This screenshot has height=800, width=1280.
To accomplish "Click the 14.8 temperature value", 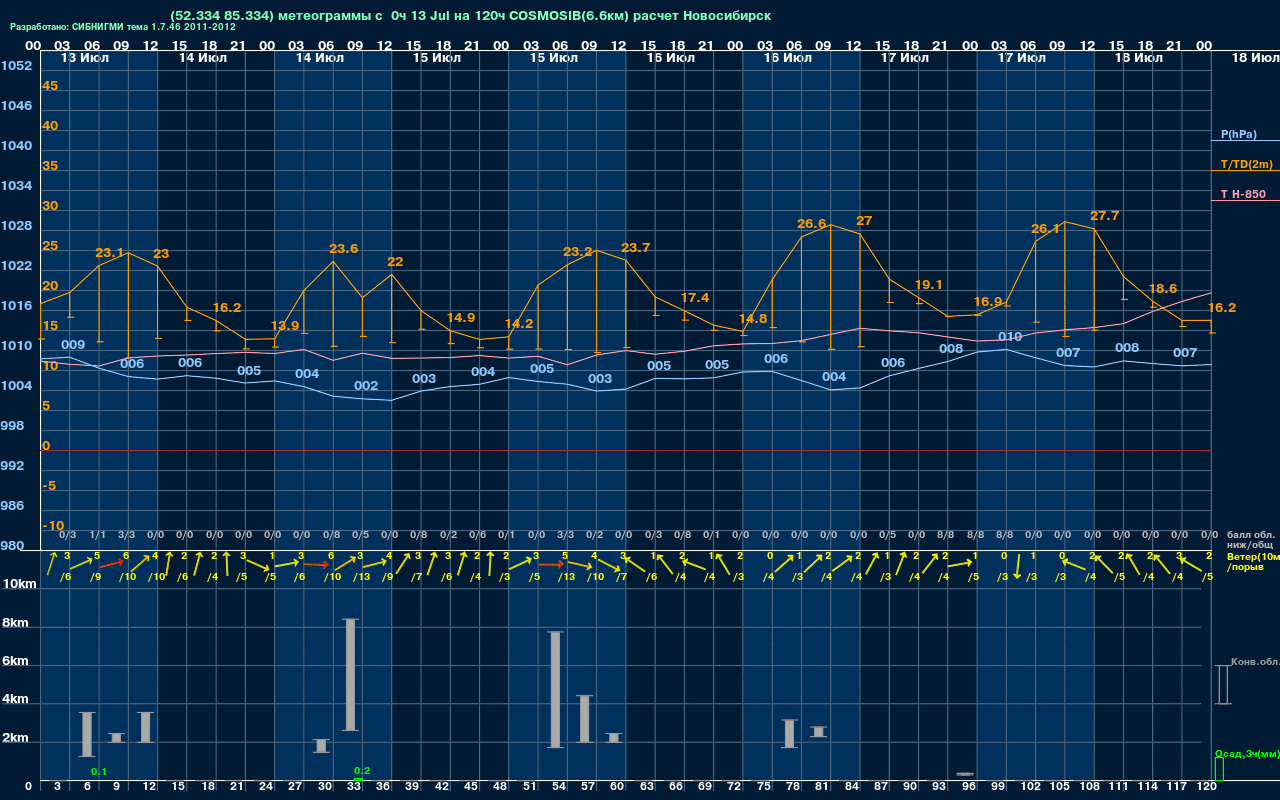I will tap(753, 319).
